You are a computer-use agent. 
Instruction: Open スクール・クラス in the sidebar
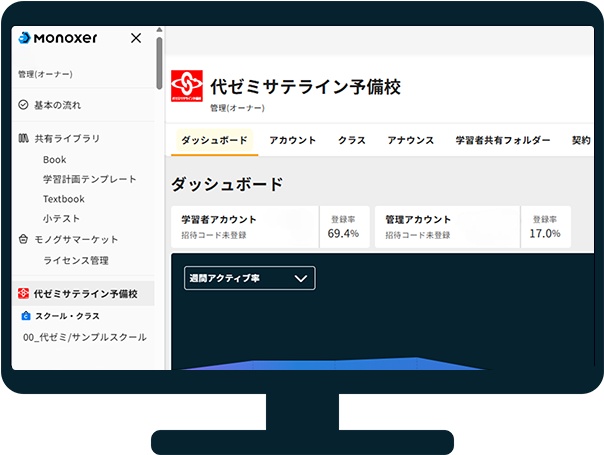(67, 316)
